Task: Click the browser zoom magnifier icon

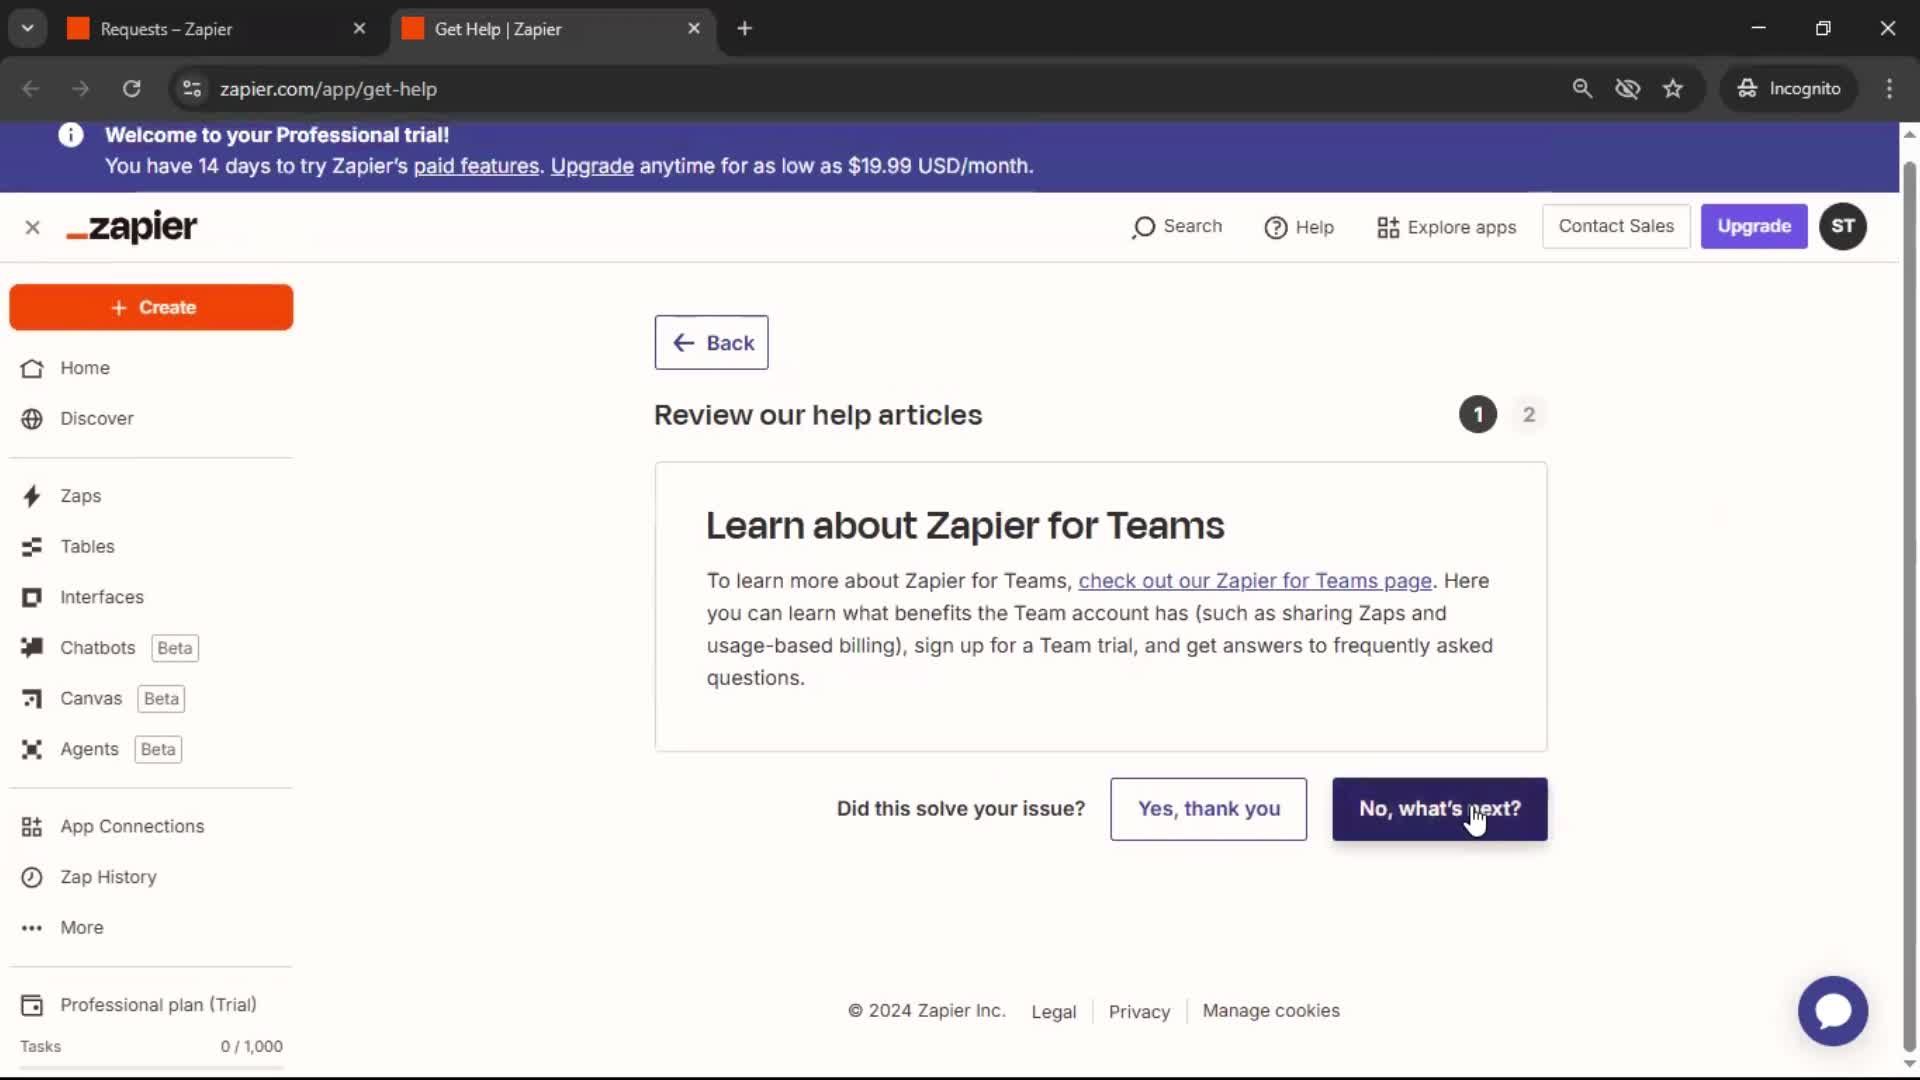Action: pos(1582,89)
